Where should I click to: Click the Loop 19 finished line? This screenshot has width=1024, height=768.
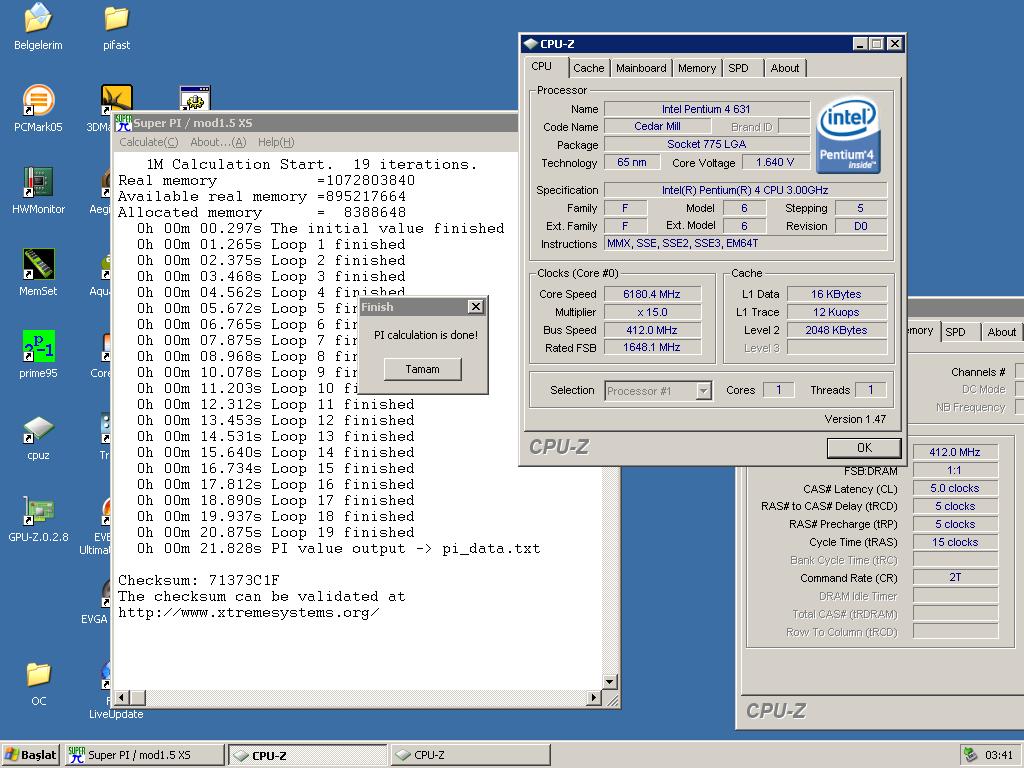(276, 532)
